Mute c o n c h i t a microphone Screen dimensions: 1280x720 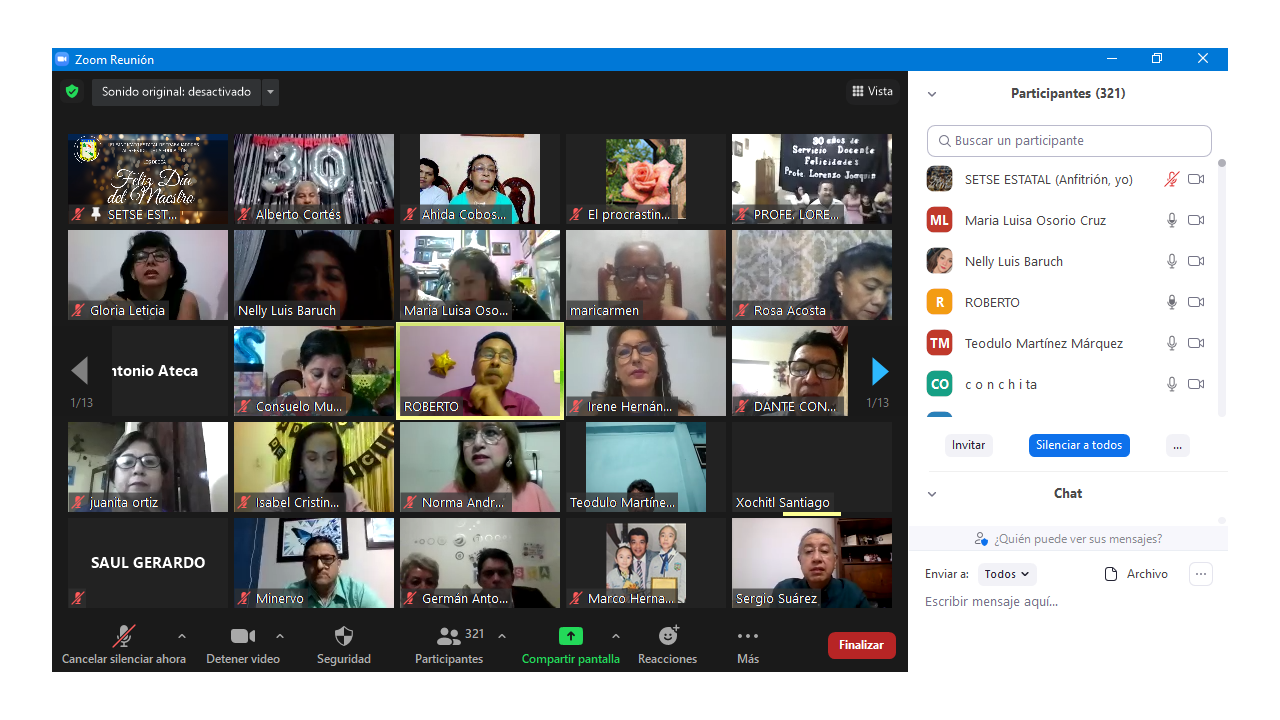pos(1172,385)
